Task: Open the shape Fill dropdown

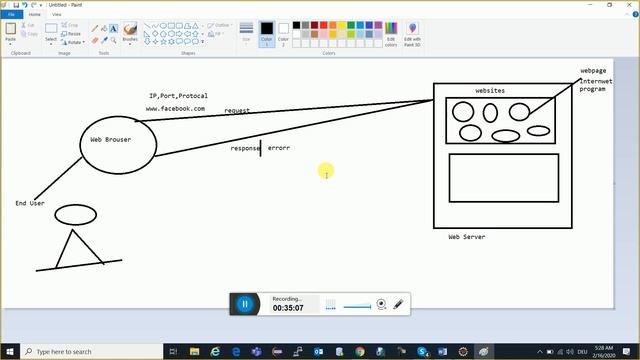Action: (x=216, y=34)
